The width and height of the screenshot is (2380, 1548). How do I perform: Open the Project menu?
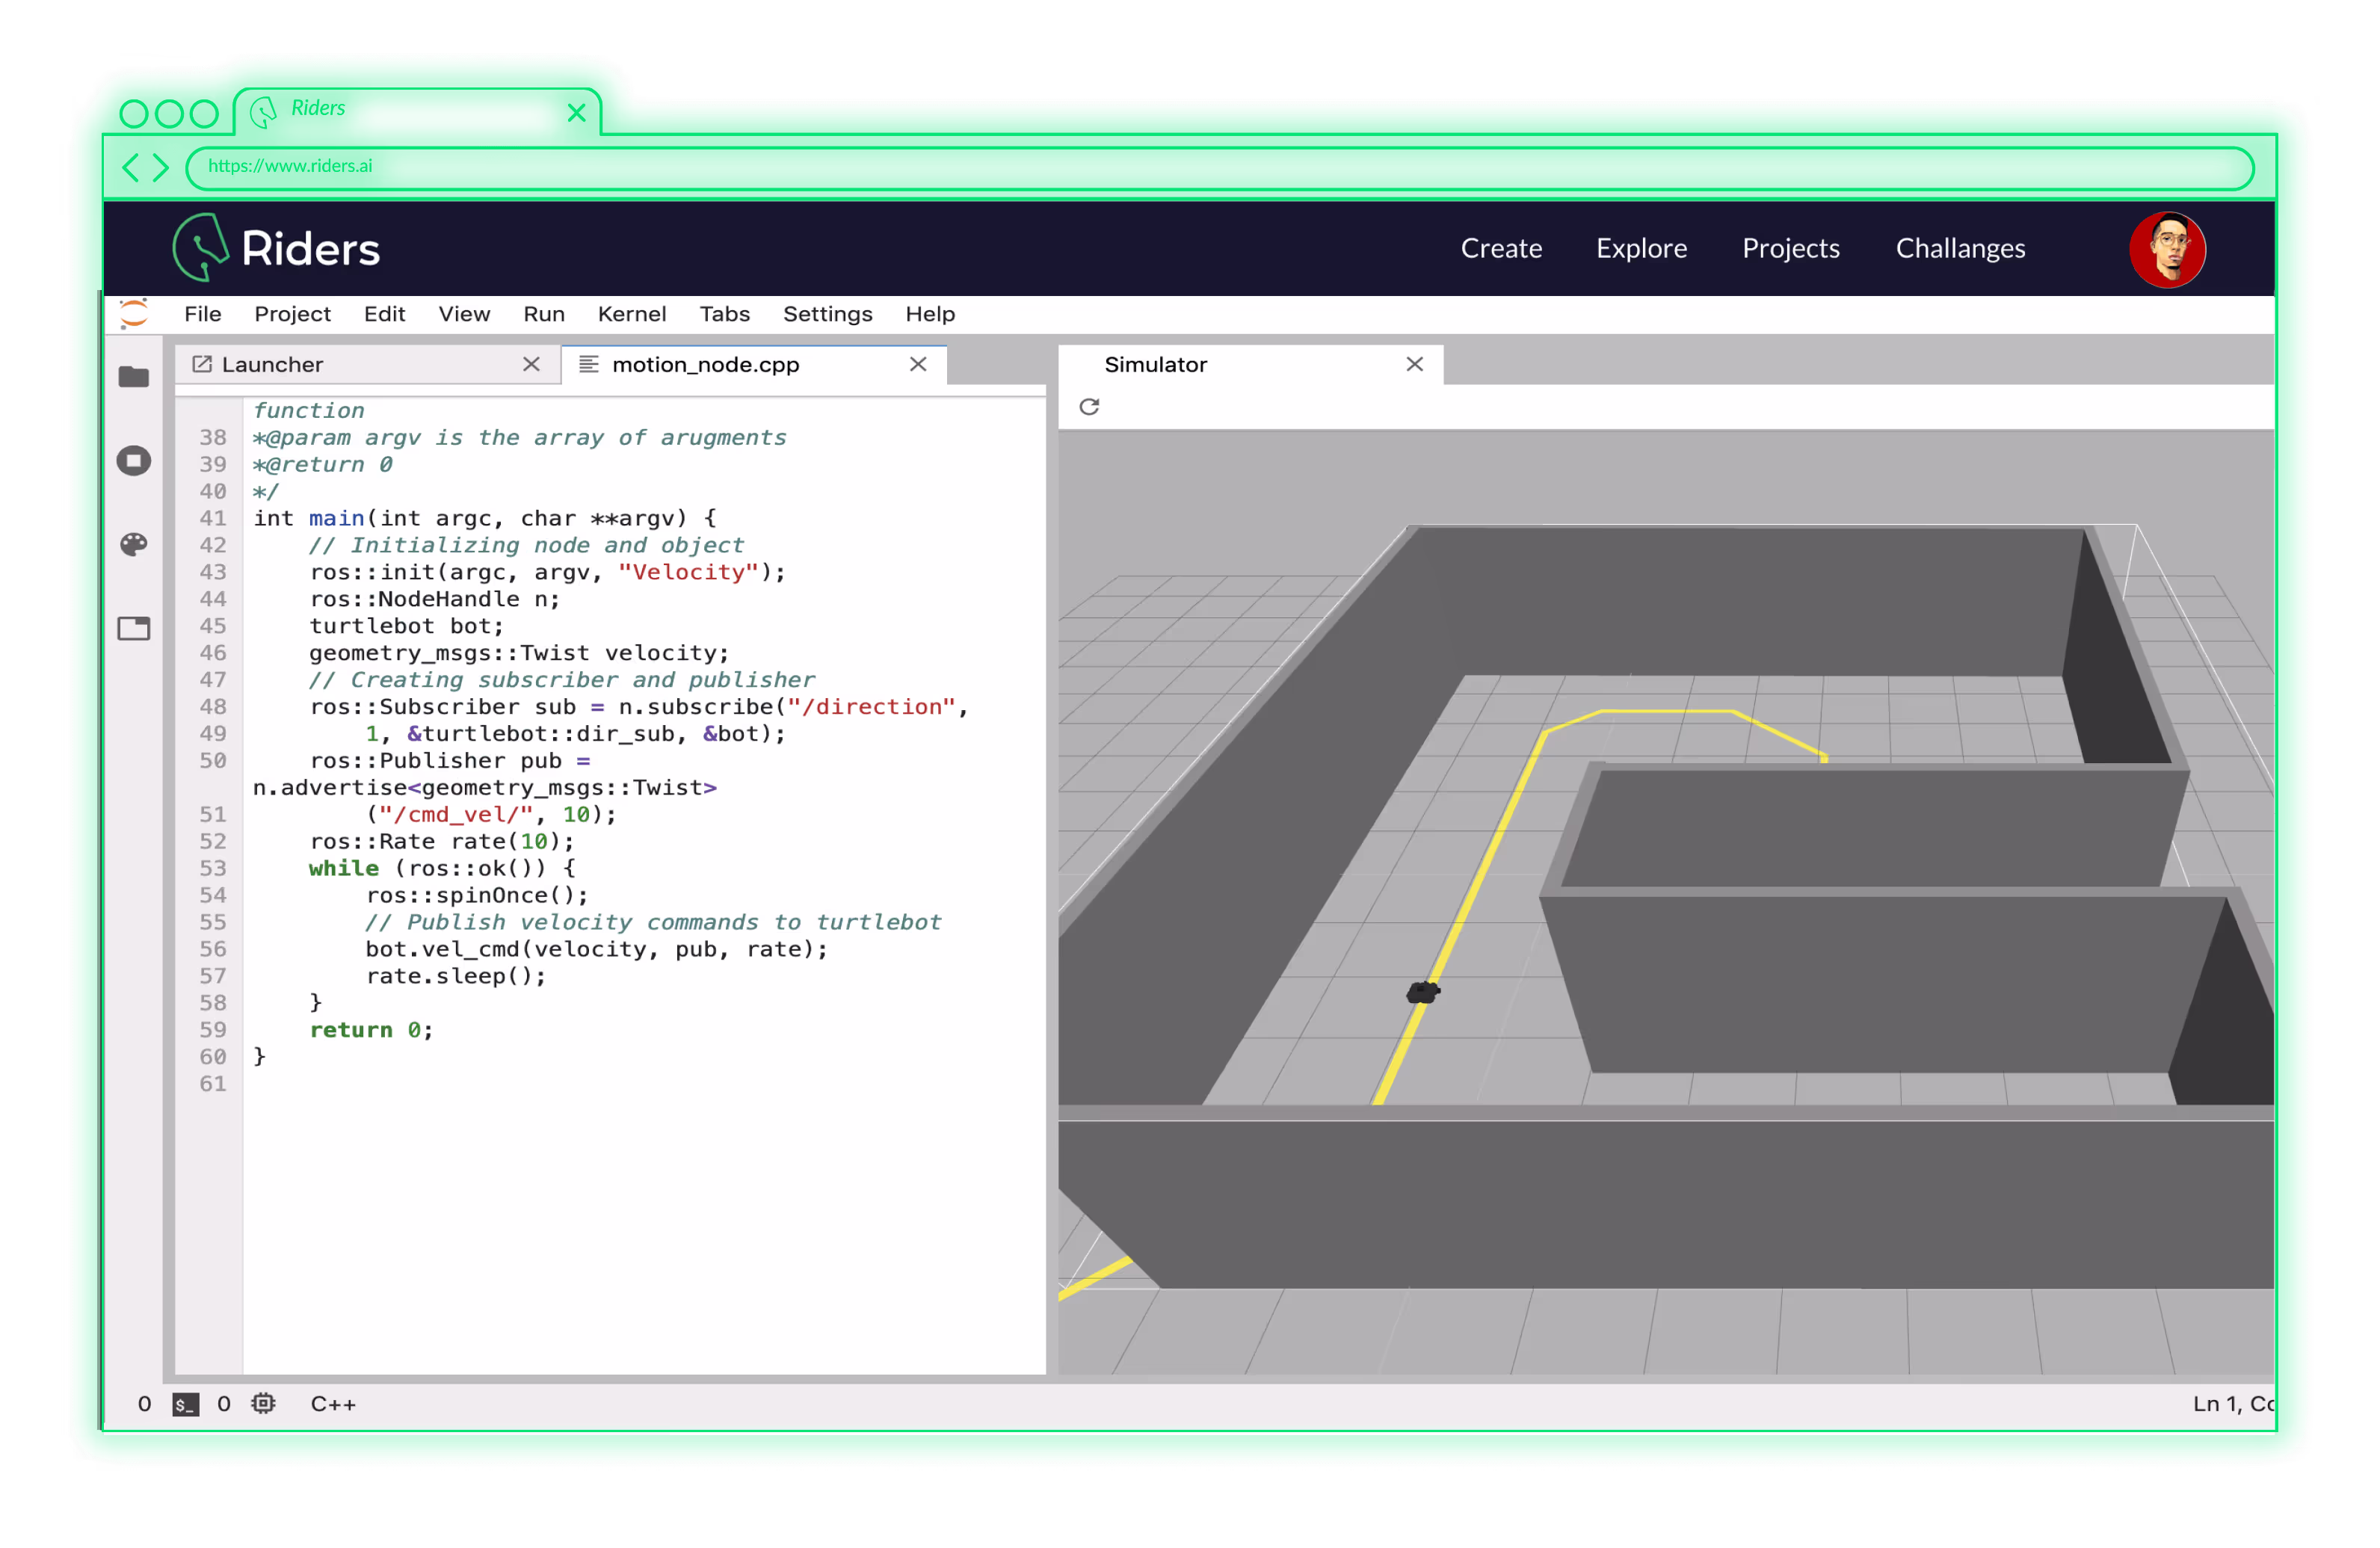click(x=292, y=314)
